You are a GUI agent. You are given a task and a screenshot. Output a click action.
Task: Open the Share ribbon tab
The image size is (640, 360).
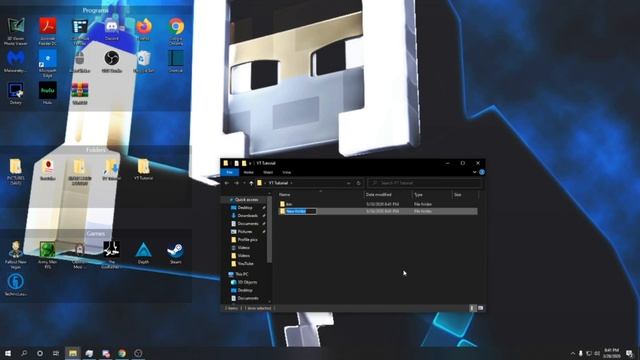pos(268,172)
